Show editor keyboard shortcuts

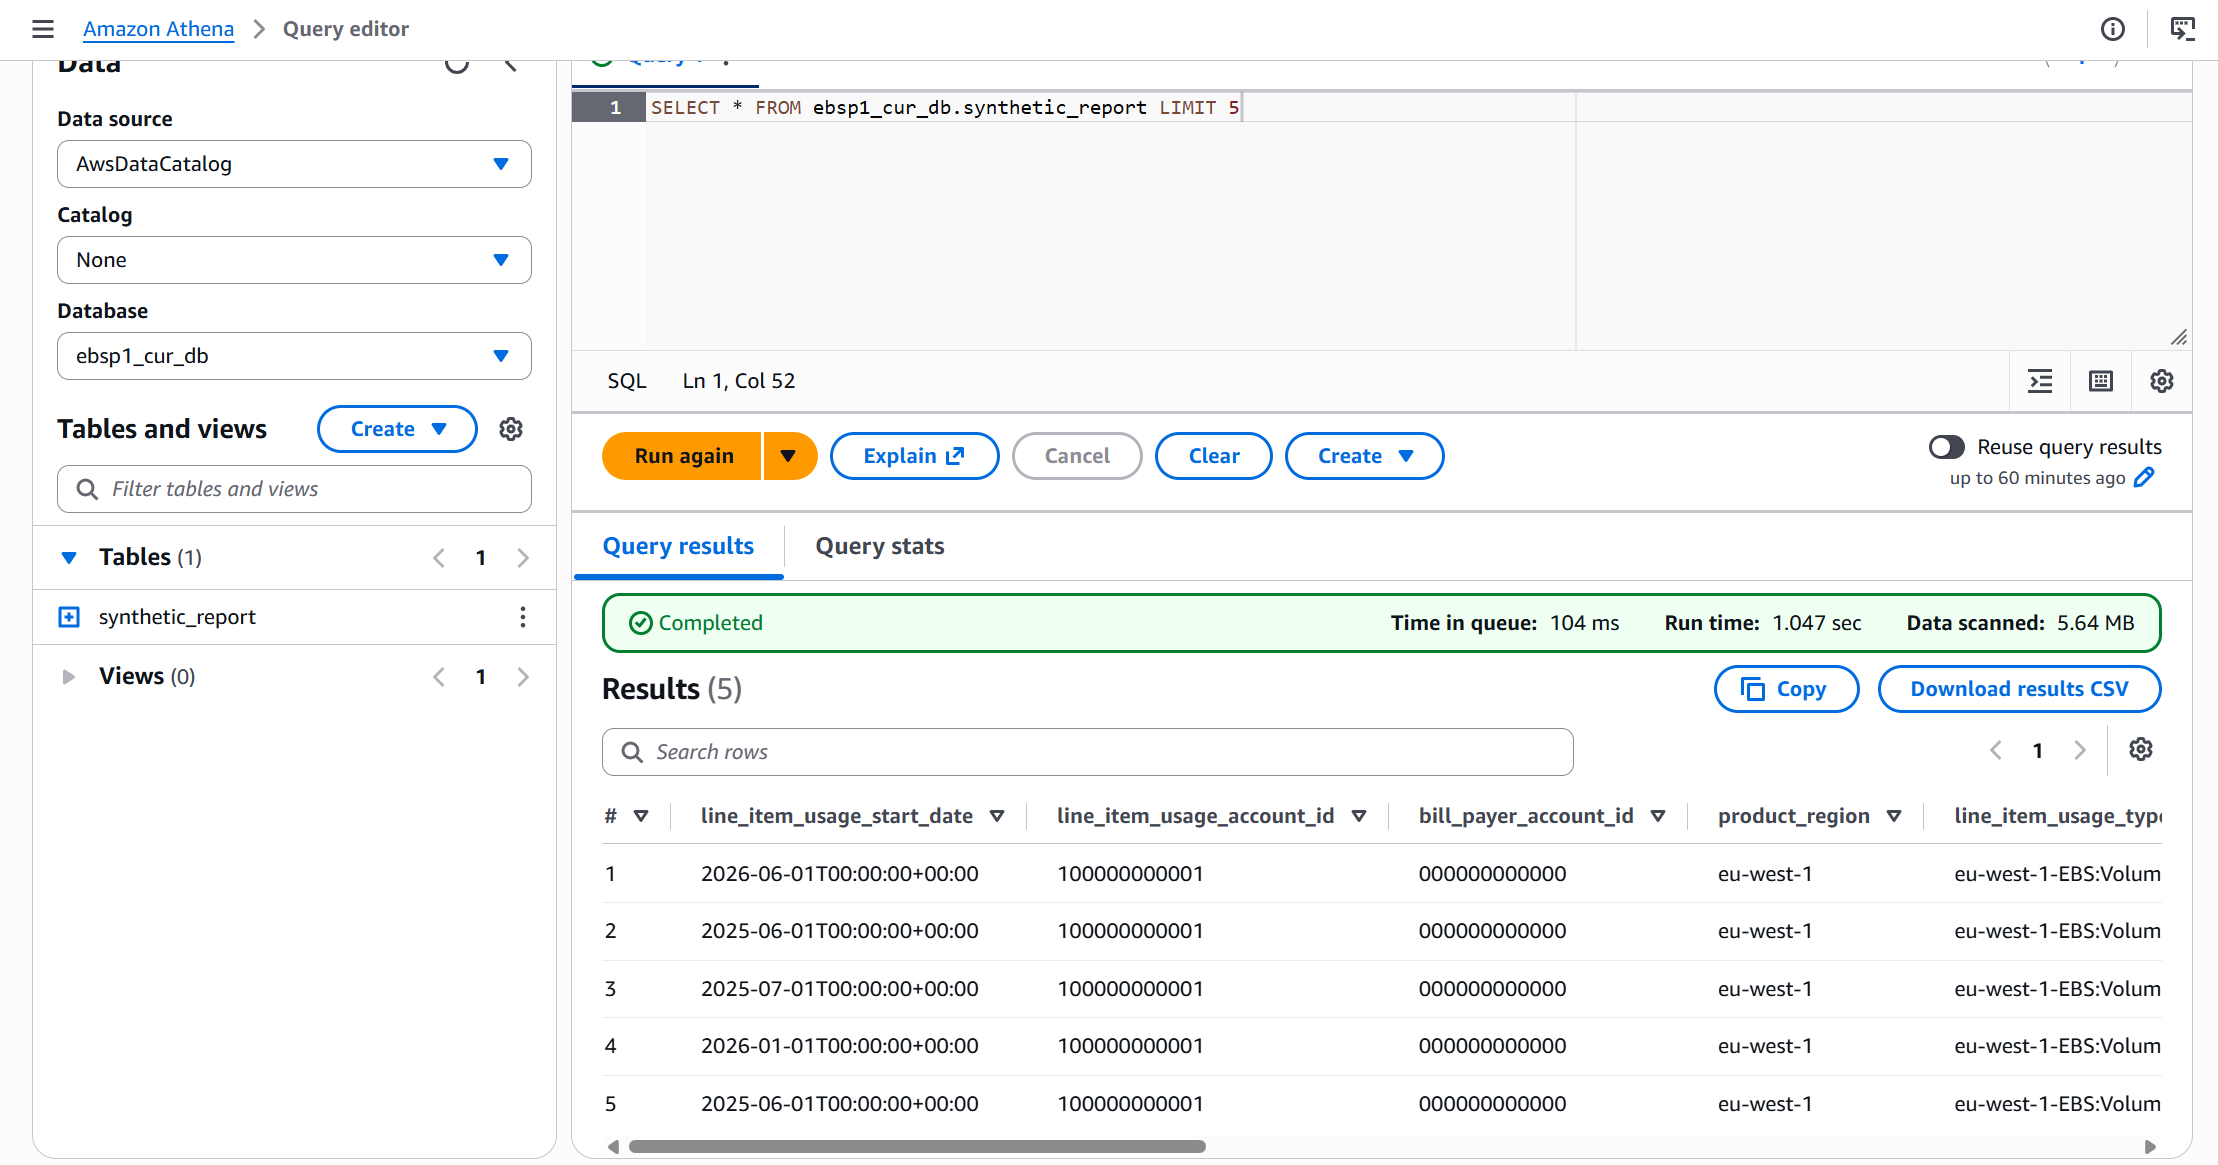pos(2101,381)
